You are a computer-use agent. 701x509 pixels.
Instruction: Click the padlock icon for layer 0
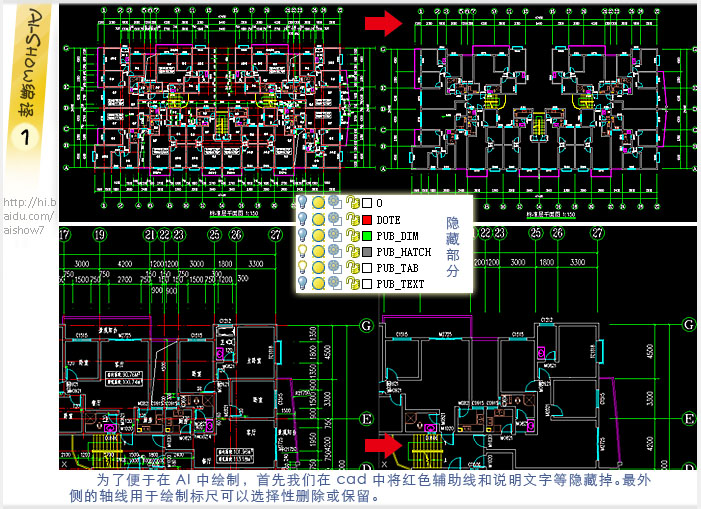(353, 202)
